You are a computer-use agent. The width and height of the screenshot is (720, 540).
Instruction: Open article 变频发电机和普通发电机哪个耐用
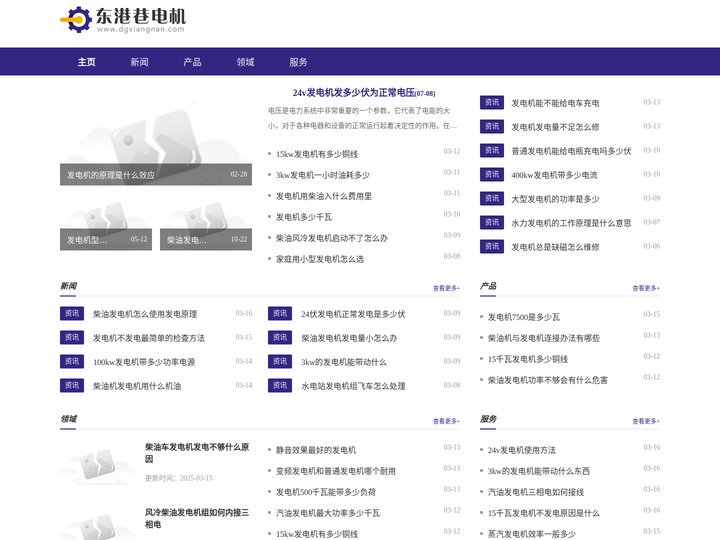[x=336, y=472]
